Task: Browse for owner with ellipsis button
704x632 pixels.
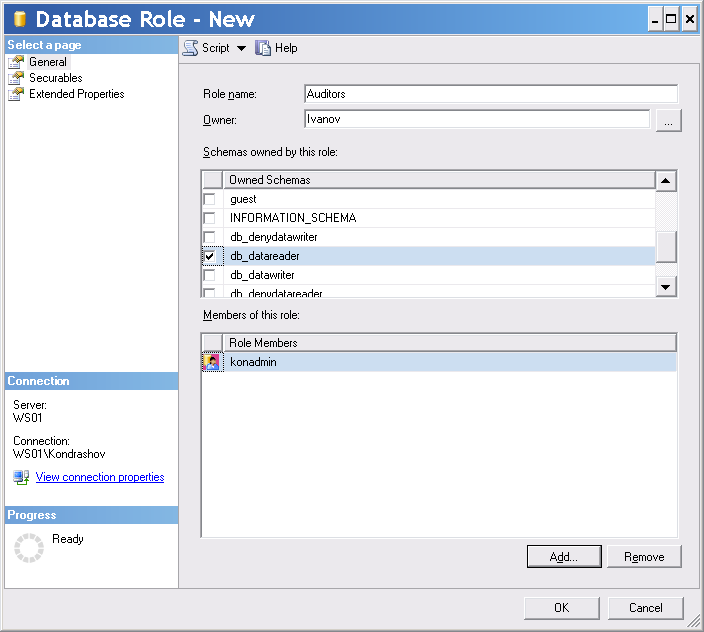Action: [669, 120]
